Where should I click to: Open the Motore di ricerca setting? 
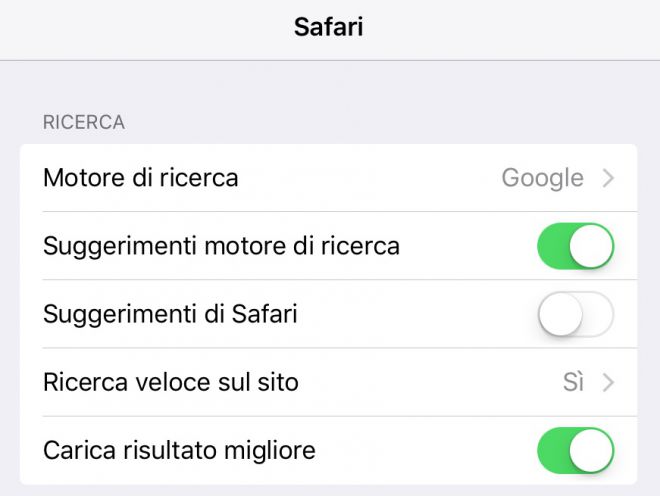[x=328, y=178]
